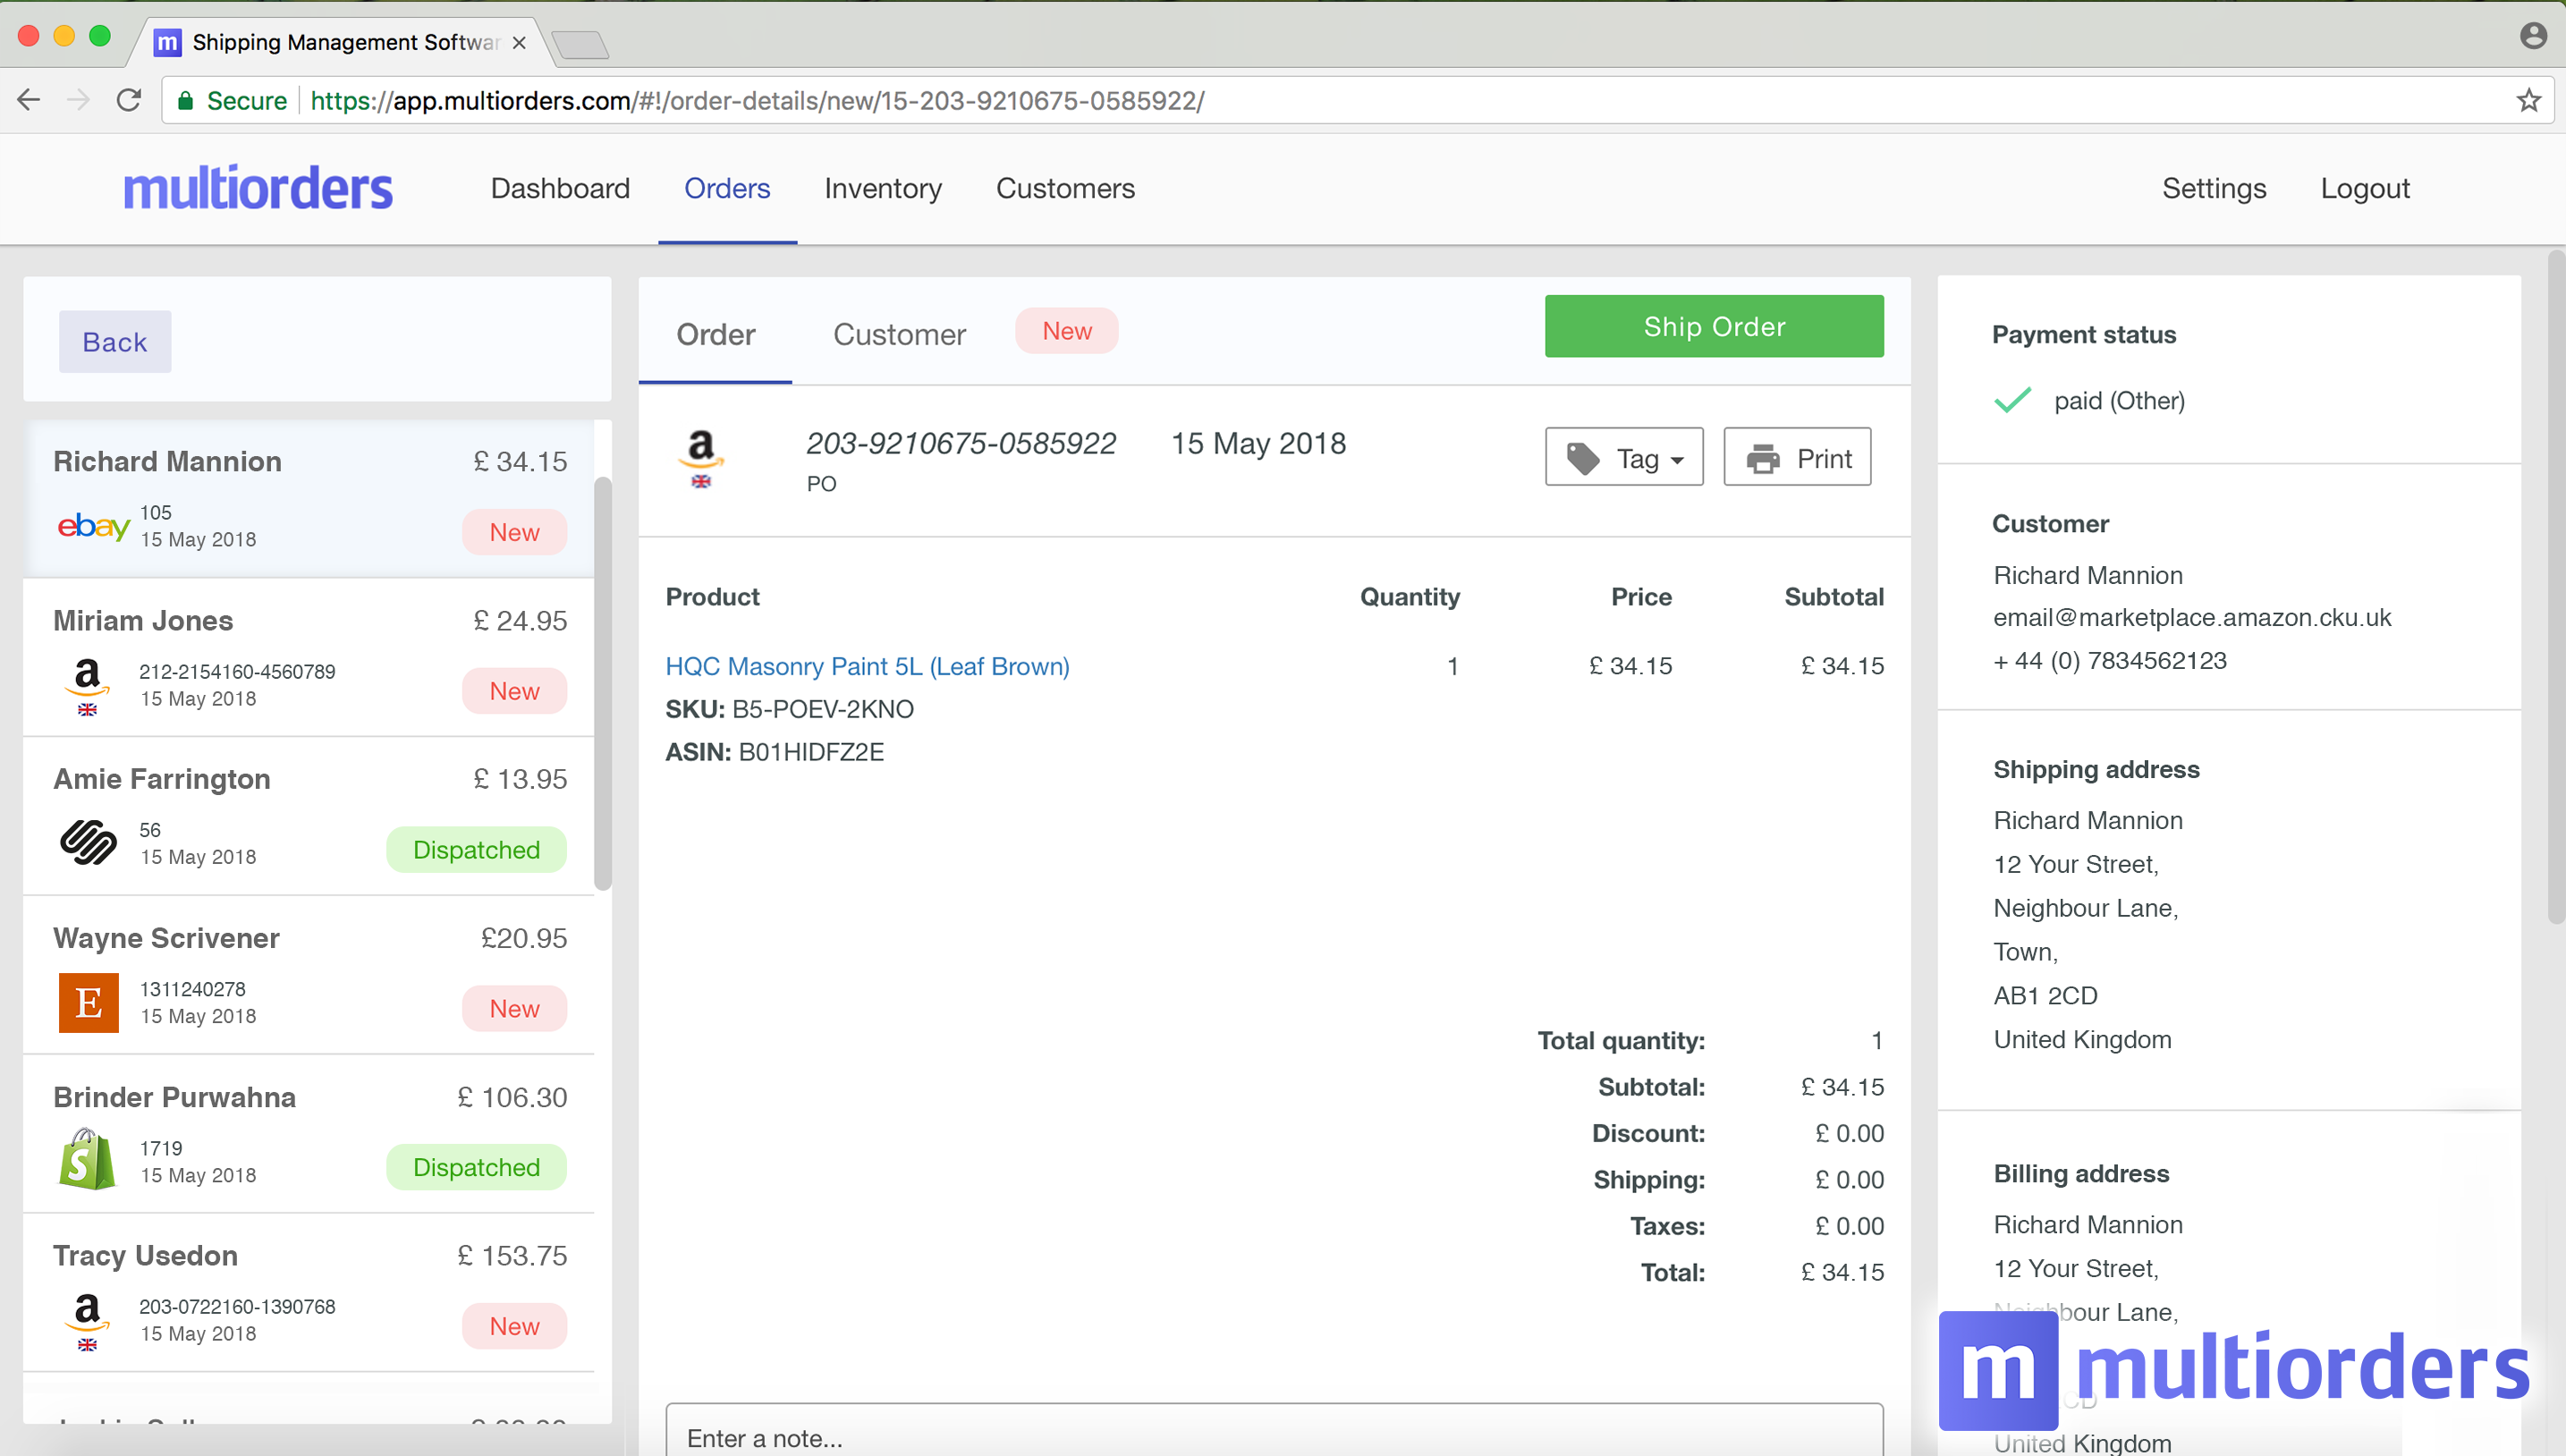Screen dimensions: 2566x1456
Task: Click the Back button in the order list
Action: [115, 342]
